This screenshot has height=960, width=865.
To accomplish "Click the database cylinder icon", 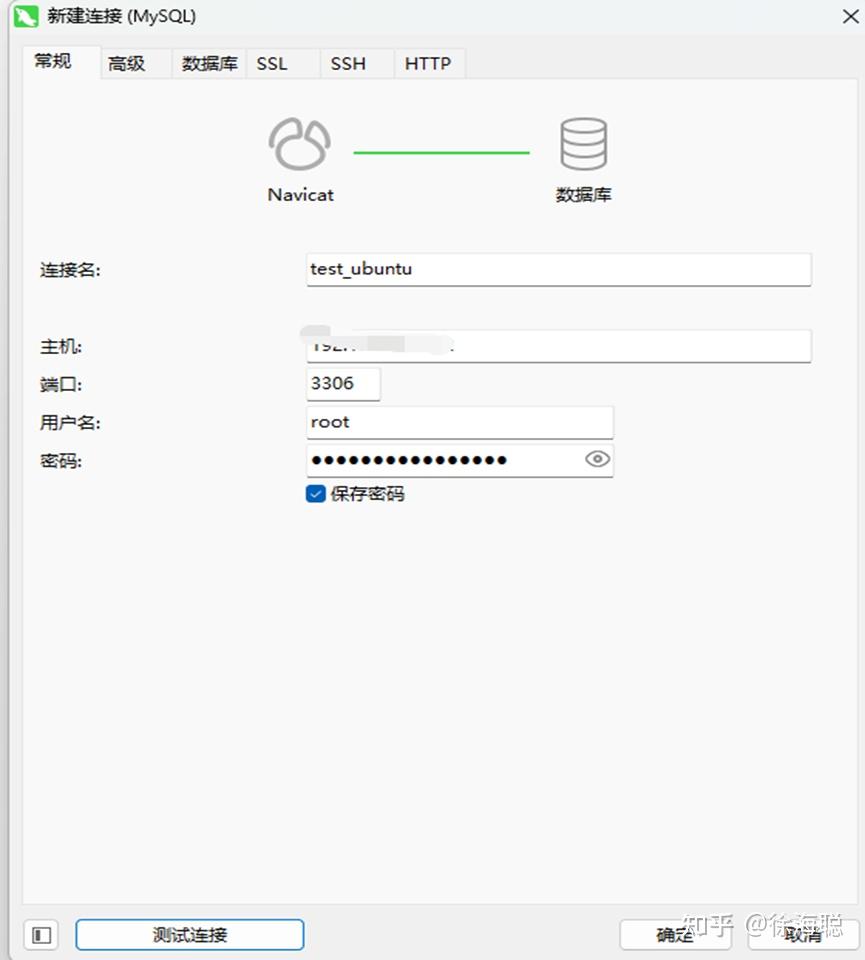I will [583, 142].
